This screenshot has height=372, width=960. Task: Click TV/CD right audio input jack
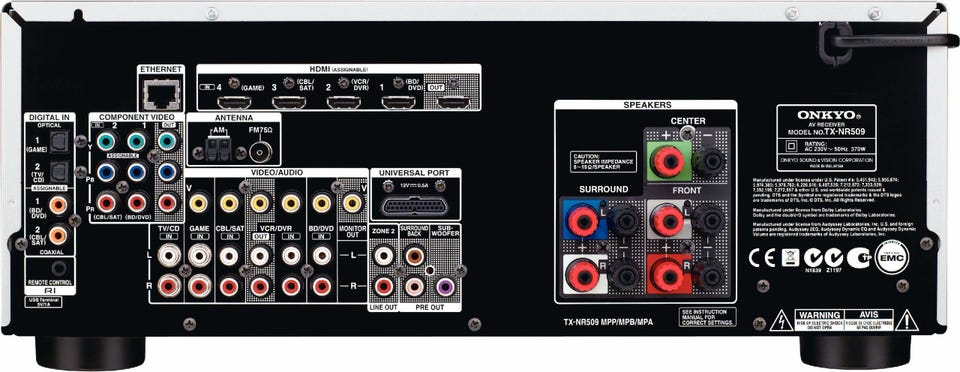click(x=169, y=286)
